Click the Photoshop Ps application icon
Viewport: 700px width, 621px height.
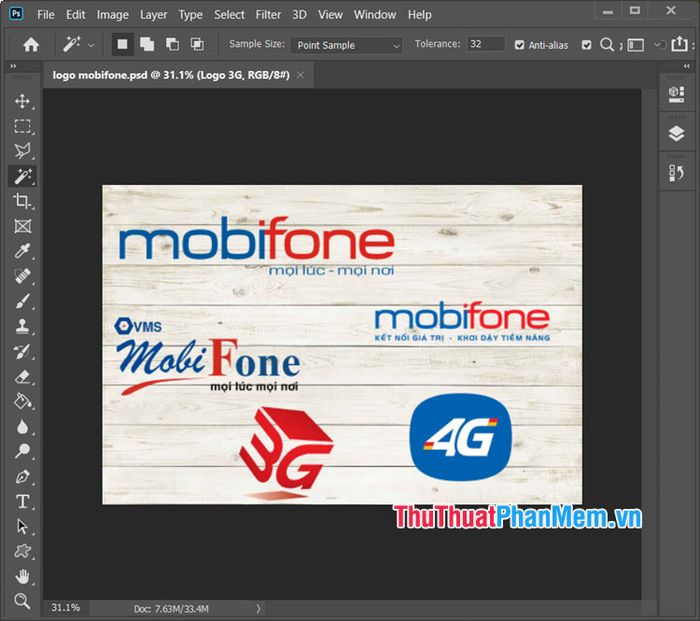click(16, 14)
